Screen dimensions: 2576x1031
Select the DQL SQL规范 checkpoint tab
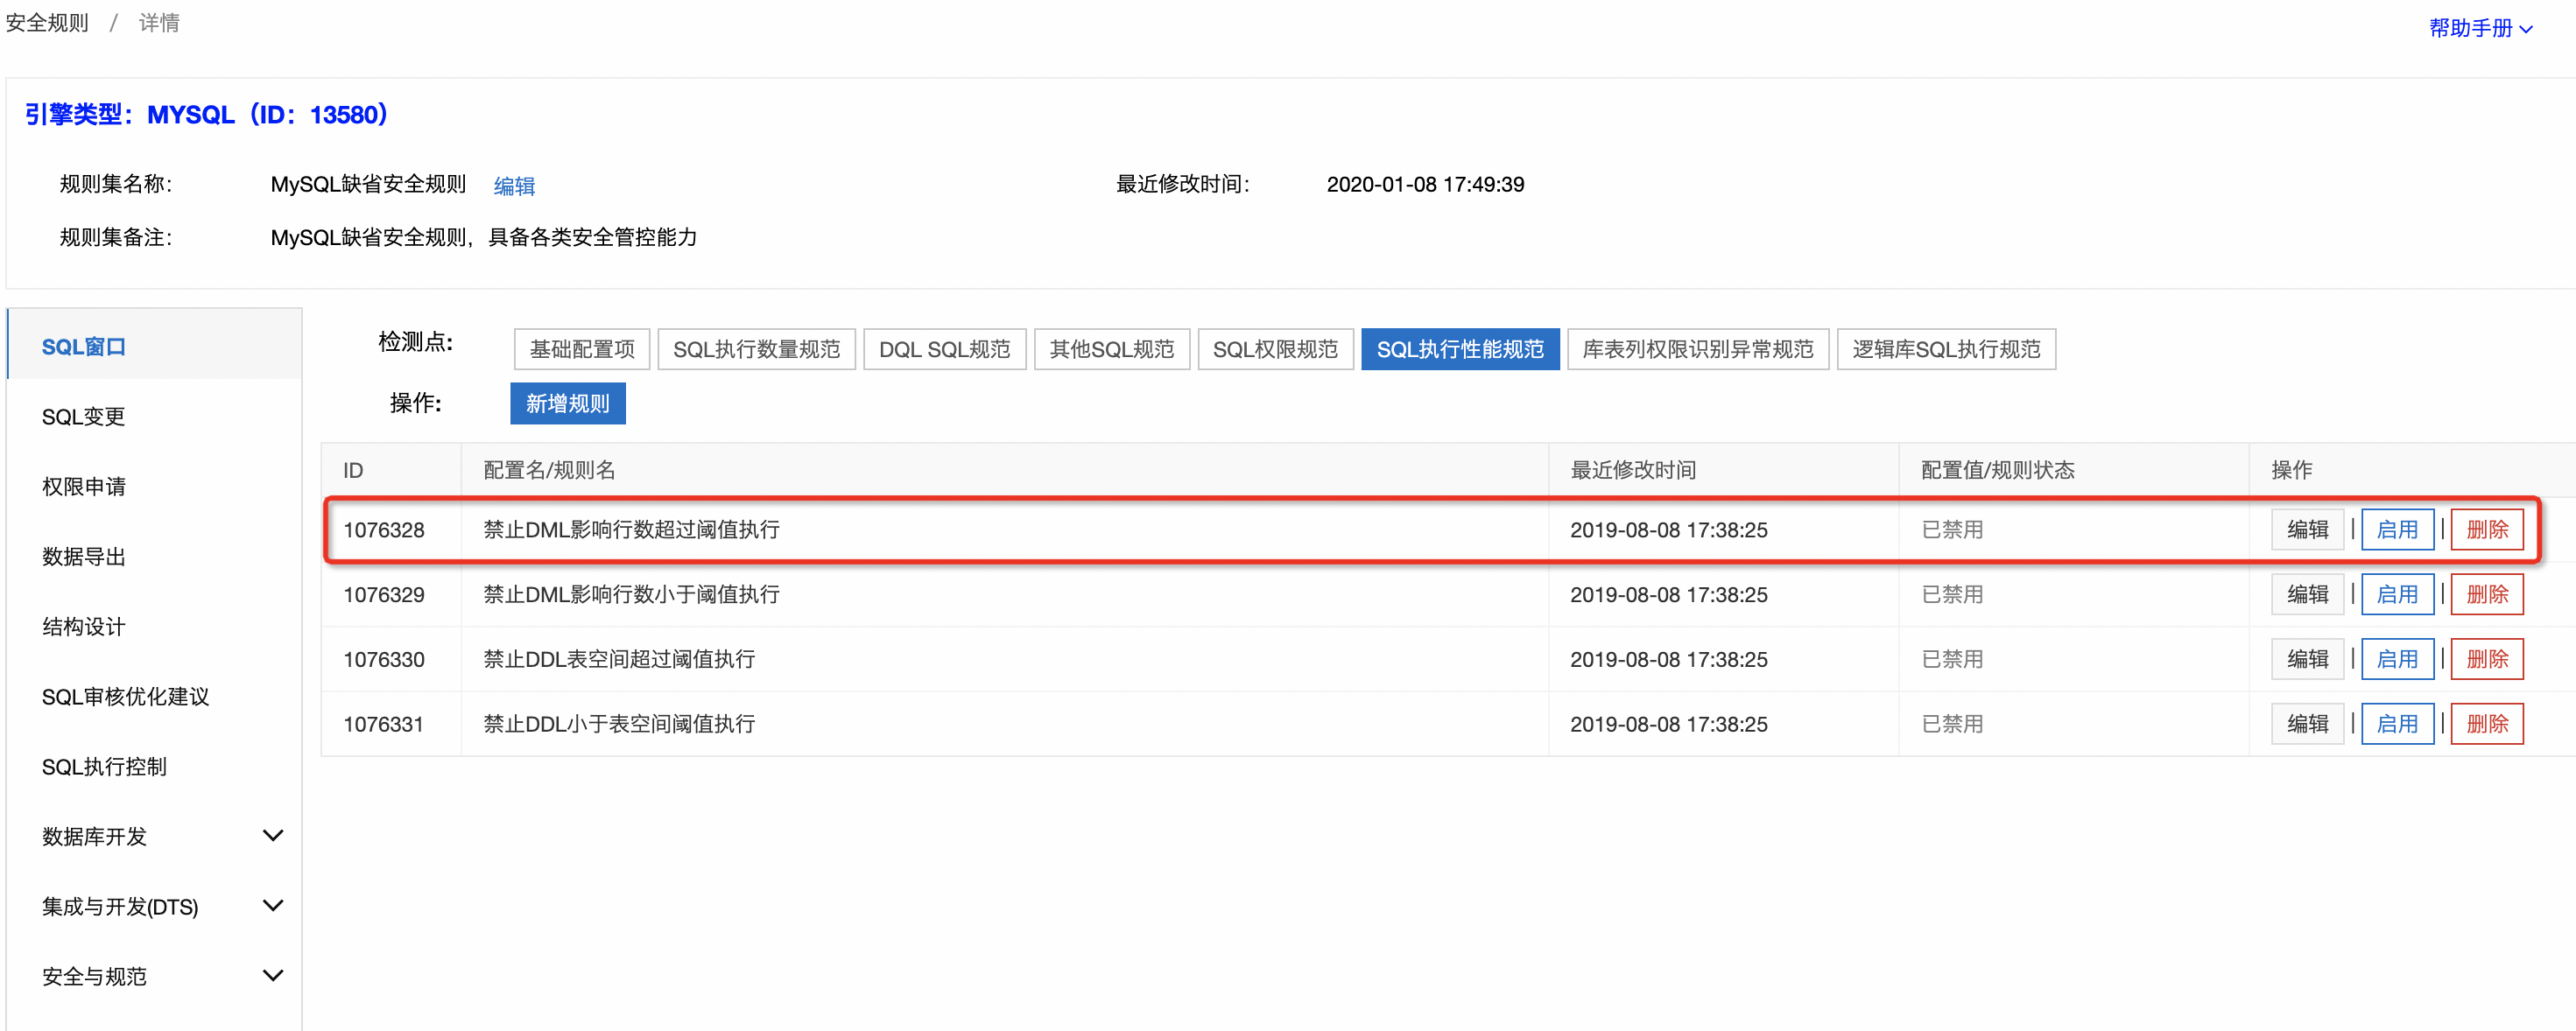[x=944, y=349]
